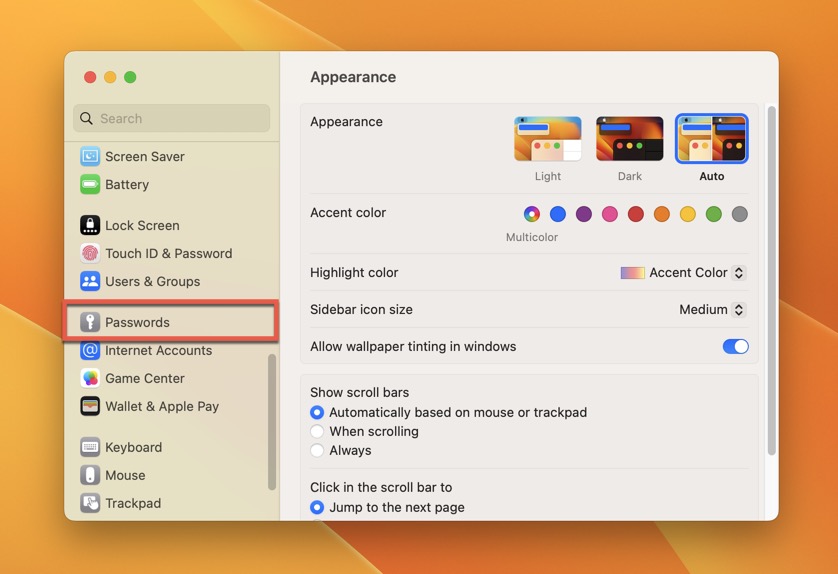838x574 pixels.
Task: Click the Trackpad icon in sidebar
Action: click(x=90, y=503)
